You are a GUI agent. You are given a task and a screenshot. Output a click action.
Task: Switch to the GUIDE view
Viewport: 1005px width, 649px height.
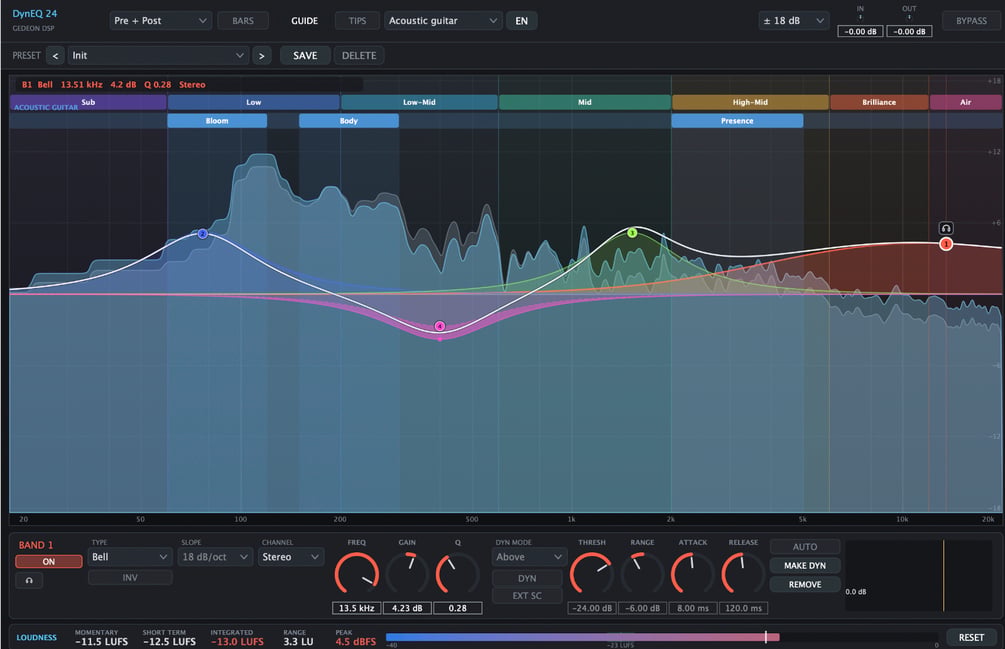coord(304,21)
